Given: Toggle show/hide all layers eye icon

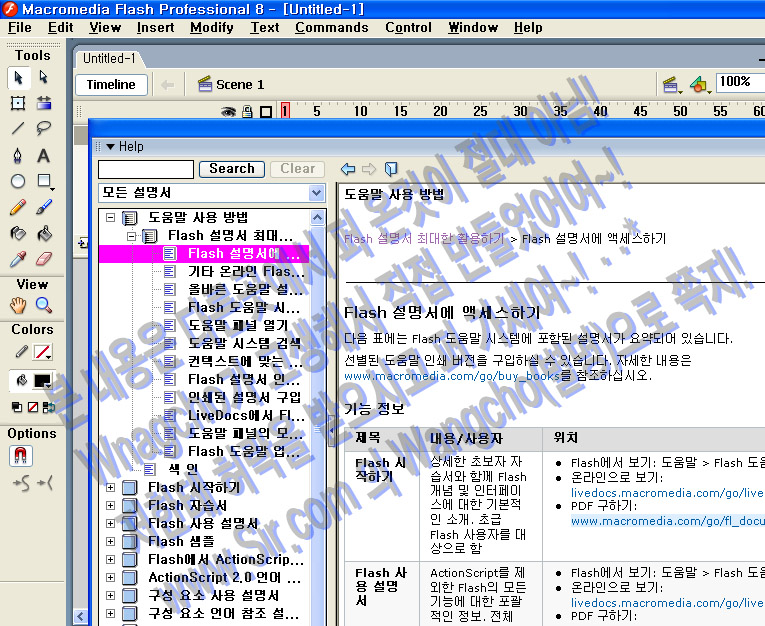Looking at the screenshot, I should point(228,111).
